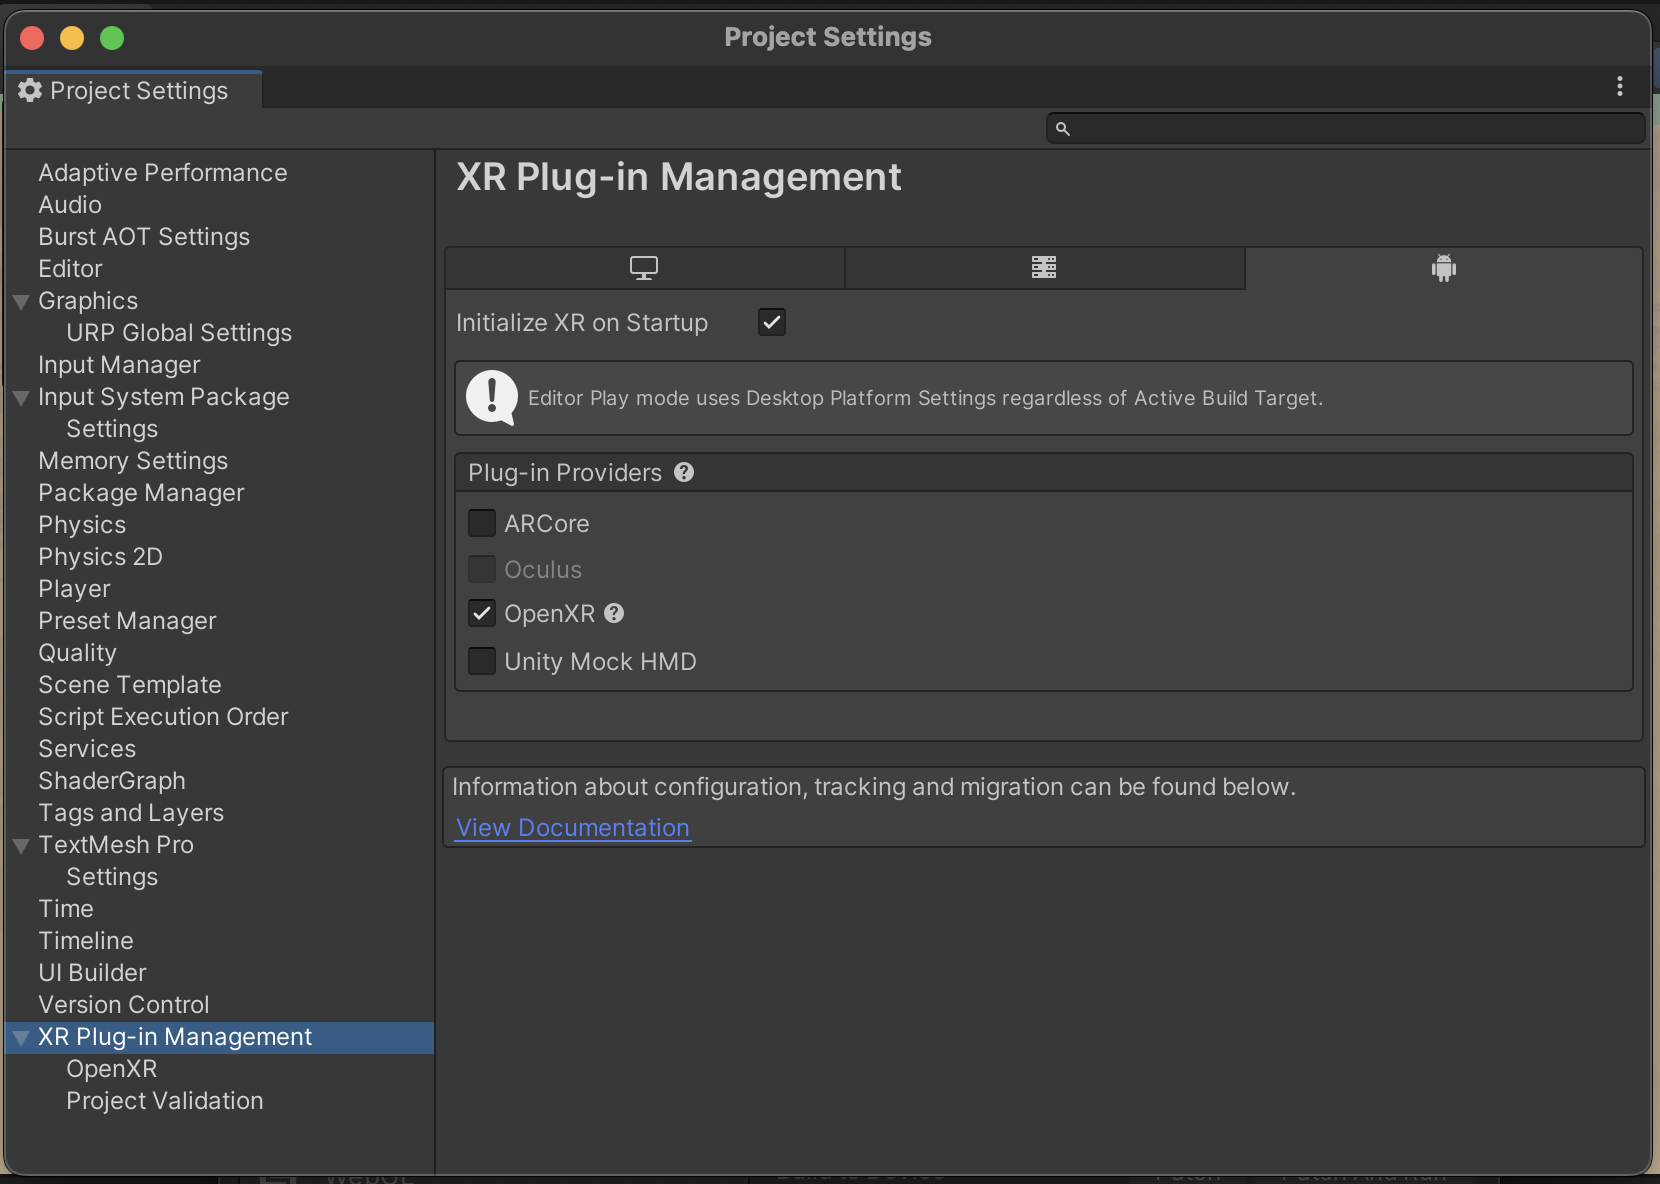
Task: Select Timeline settings
Action: 86,941
